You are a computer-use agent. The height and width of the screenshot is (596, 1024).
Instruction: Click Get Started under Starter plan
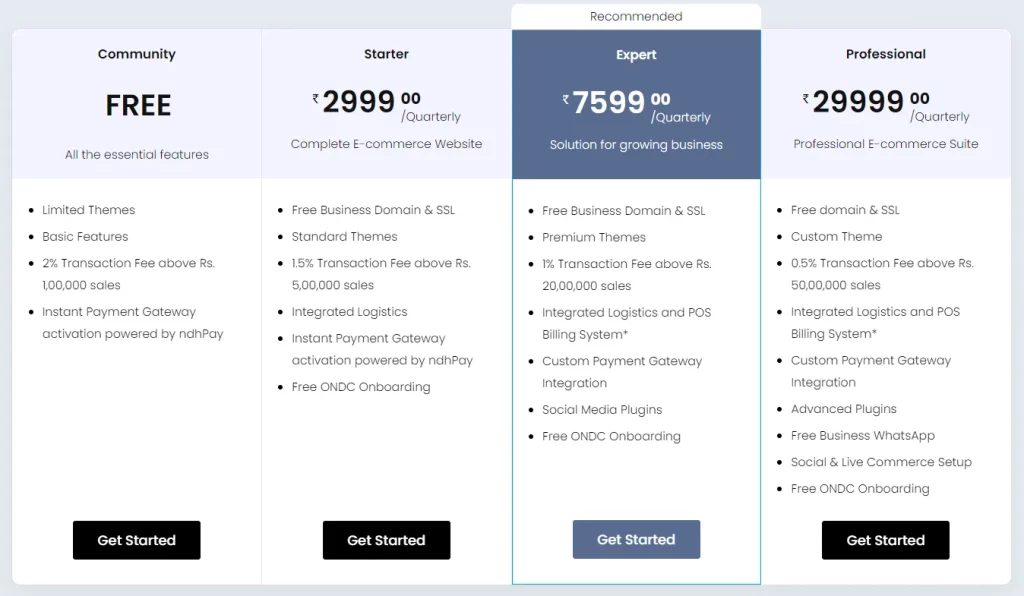click(x=386, y=540)
